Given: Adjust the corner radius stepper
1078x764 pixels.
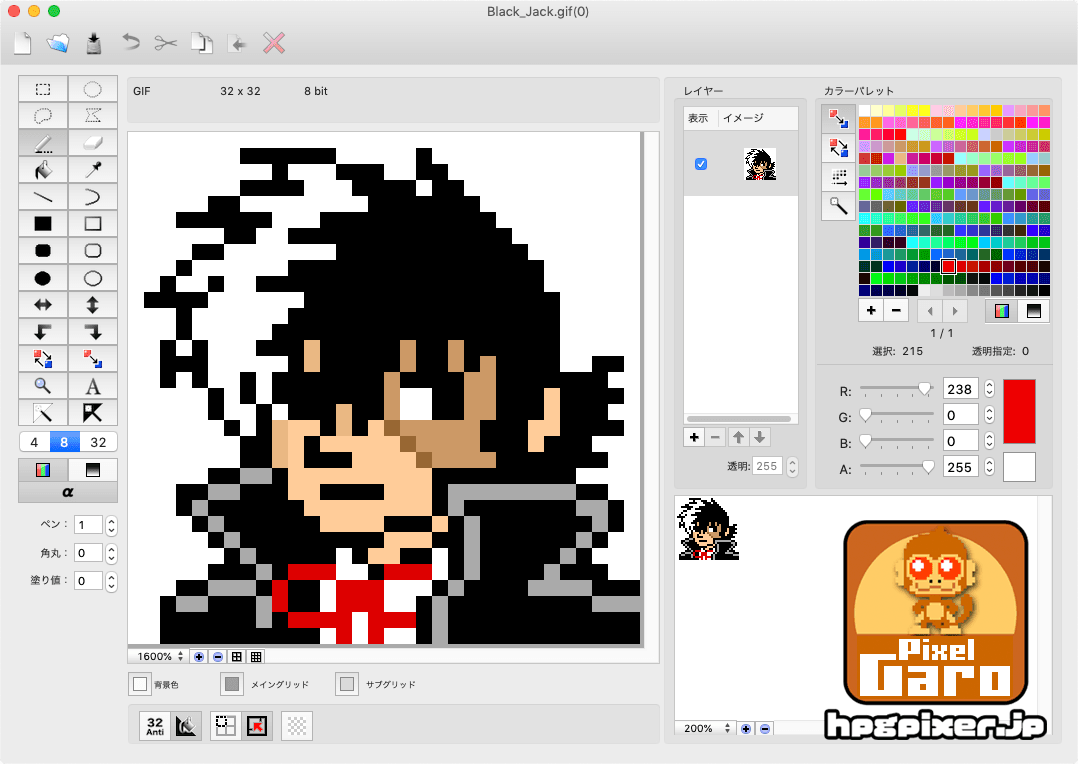Looking at the screenshot, I should coord(111,554).
